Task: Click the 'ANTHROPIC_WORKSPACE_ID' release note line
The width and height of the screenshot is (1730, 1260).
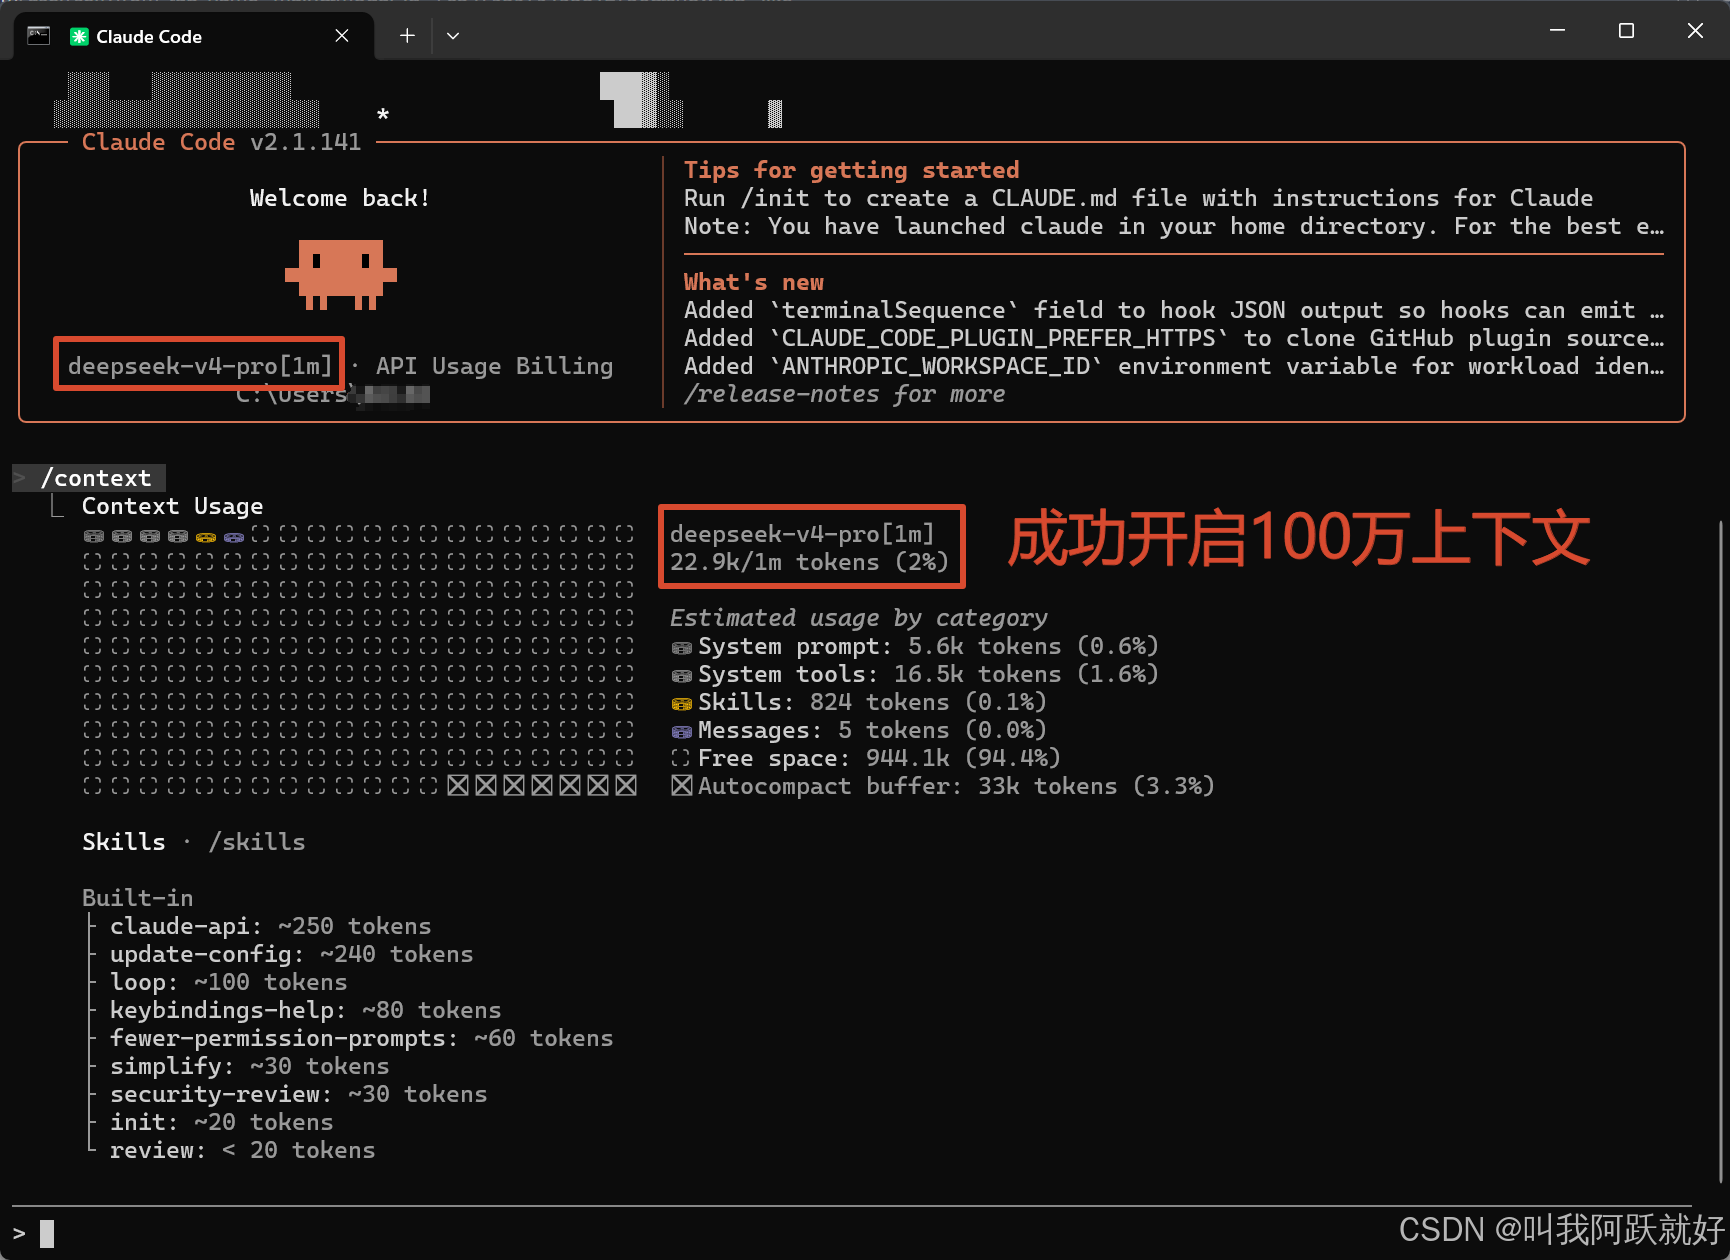Action: [x=1174, y=366]
